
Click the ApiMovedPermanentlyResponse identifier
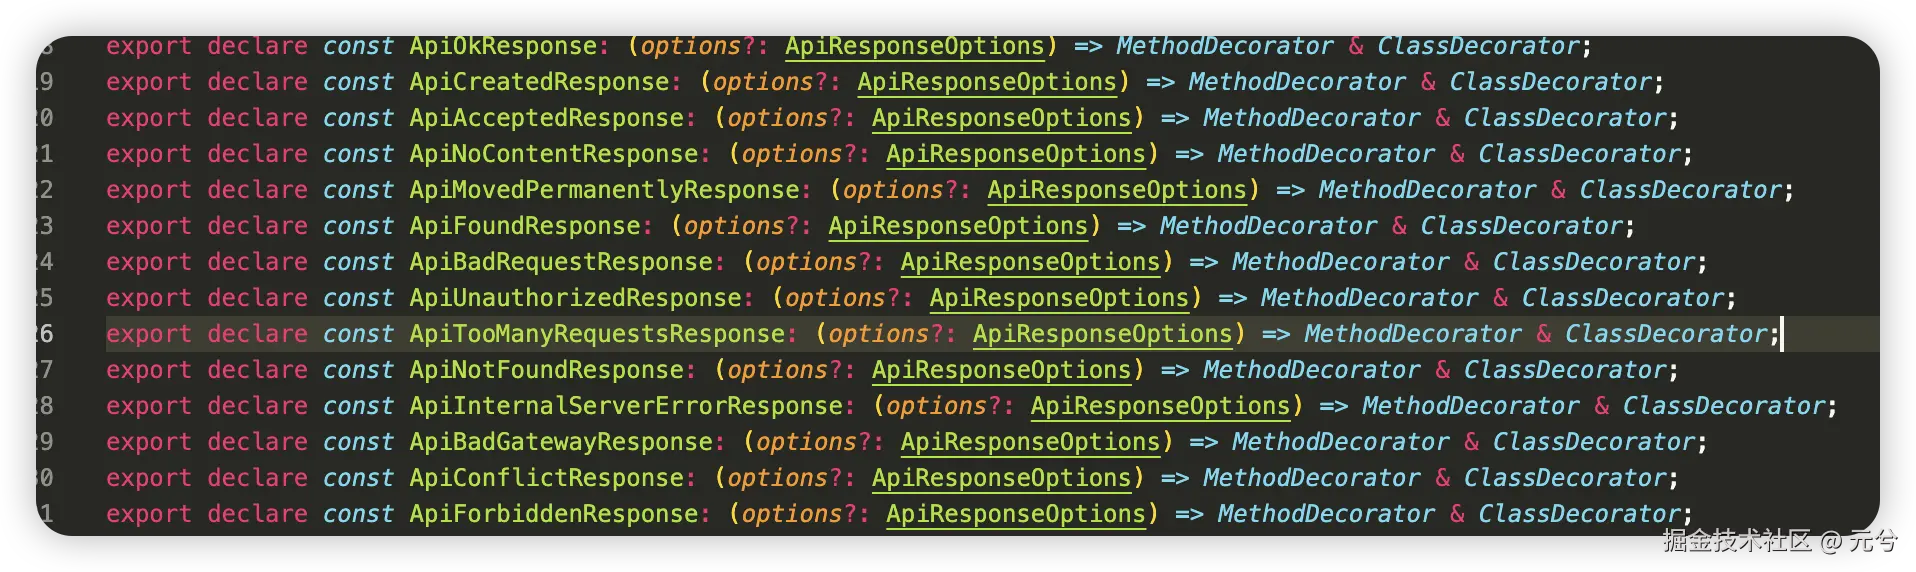[604, 190]
